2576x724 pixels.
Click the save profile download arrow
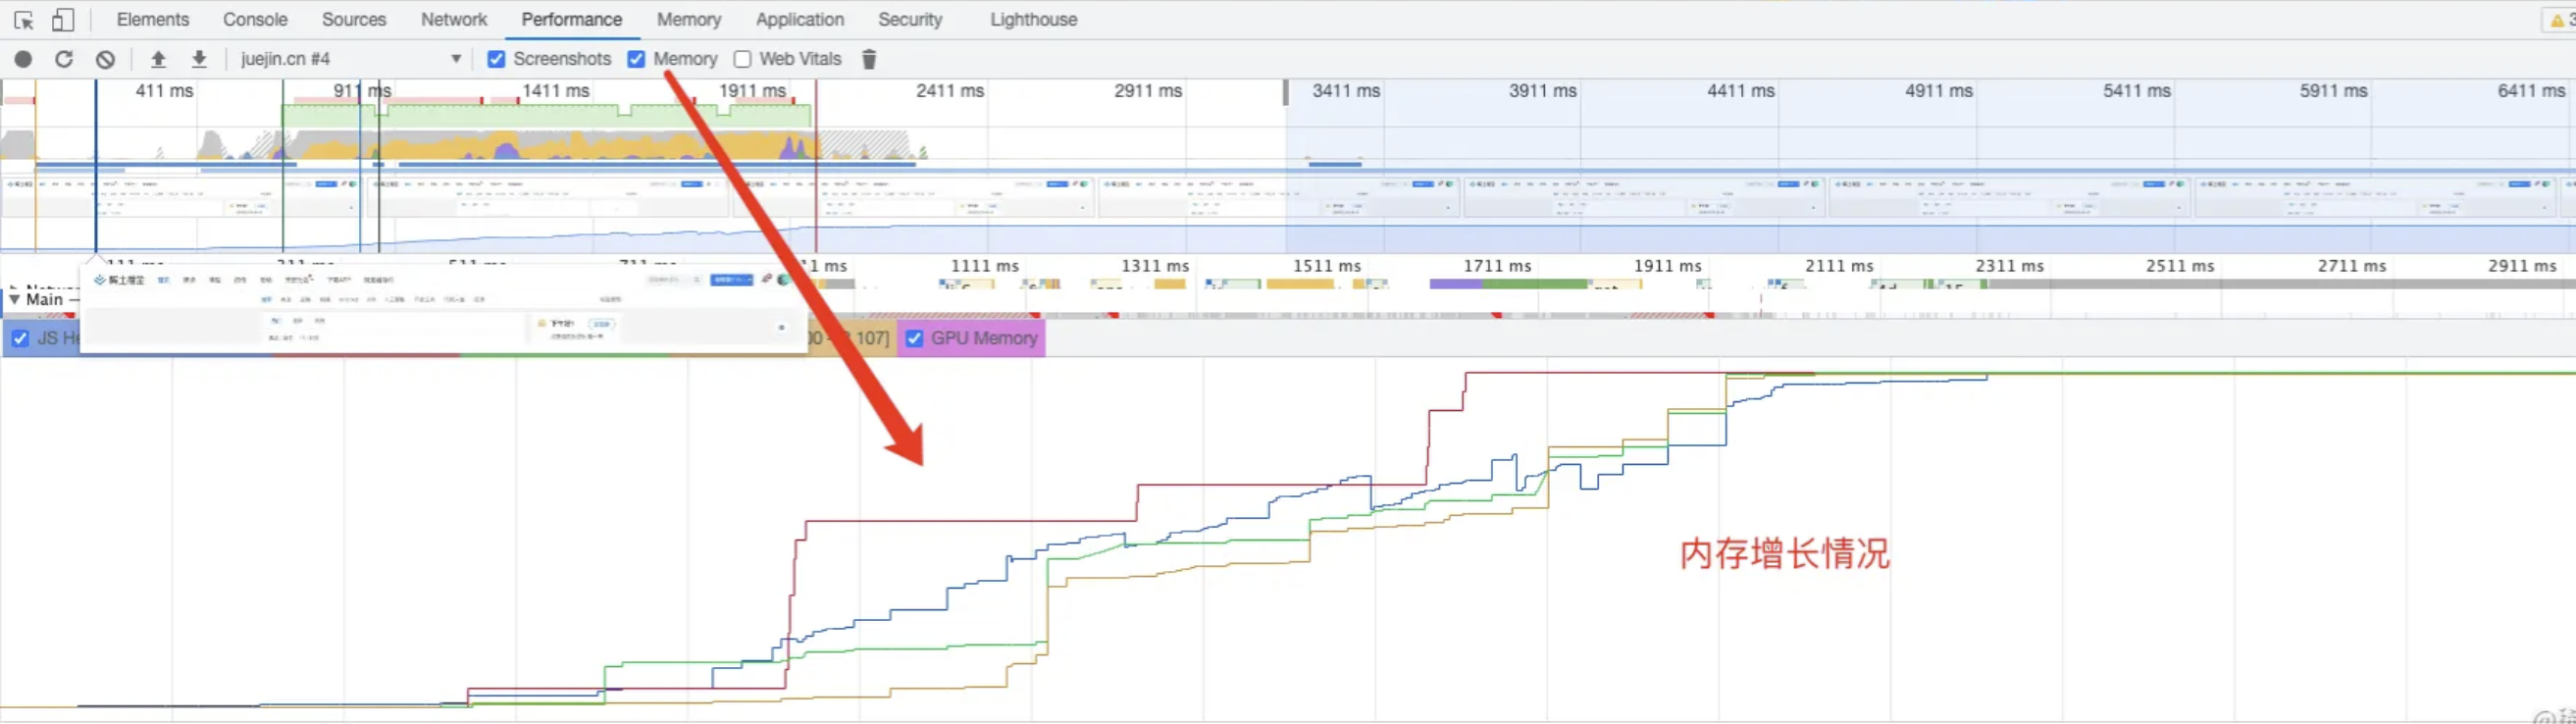(x=199, y=59)
